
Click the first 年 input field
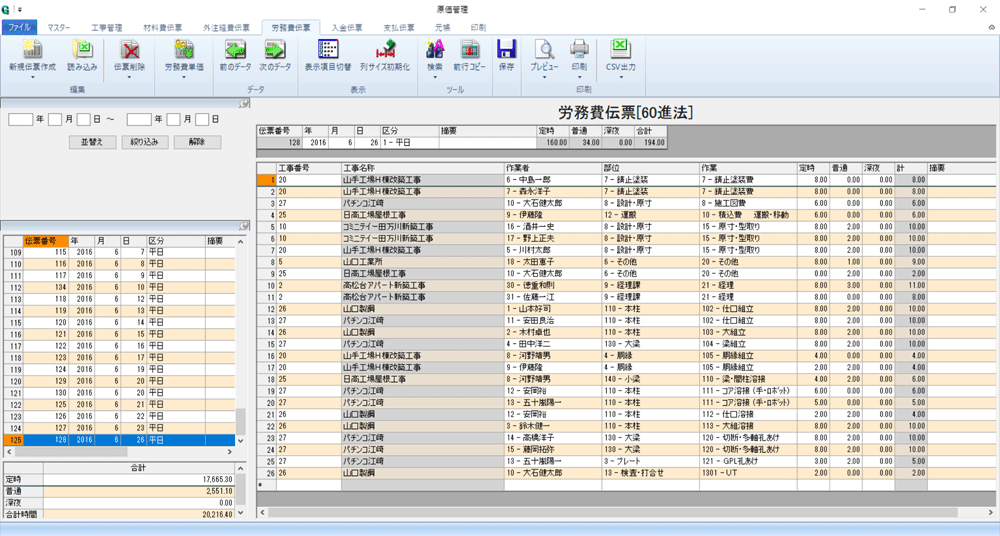click(20, 120)
